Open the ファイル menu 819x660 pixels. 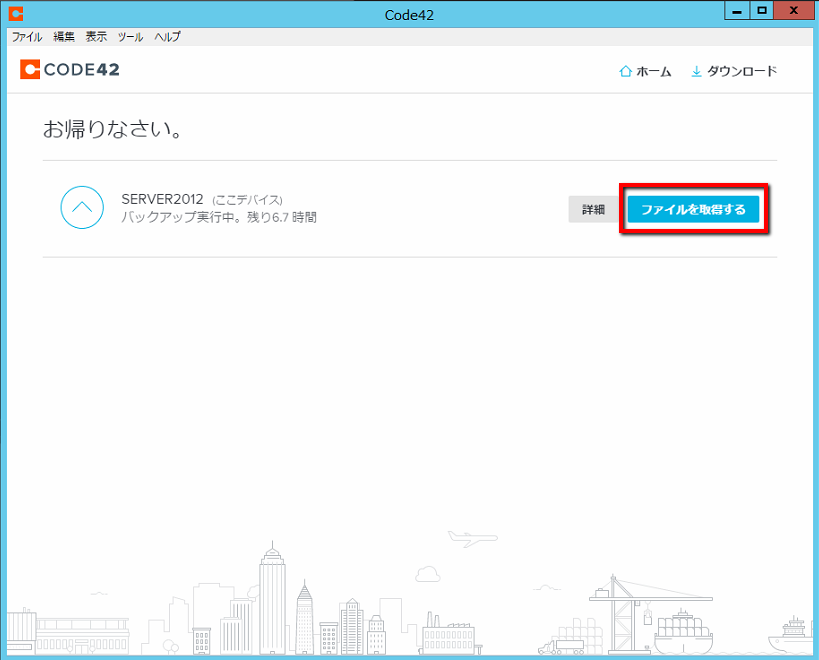[x=27, y=37]
